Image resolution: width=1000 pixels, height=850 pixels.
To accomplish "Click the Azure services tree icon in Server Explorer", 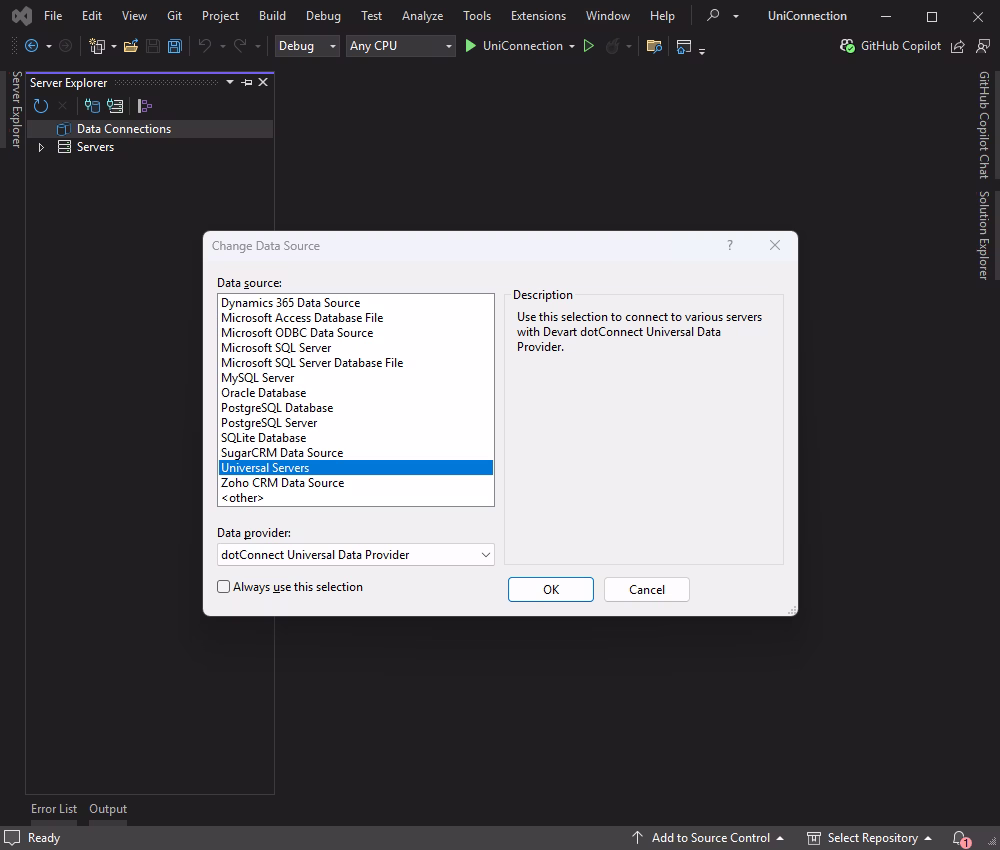I will tap(145, 106).
